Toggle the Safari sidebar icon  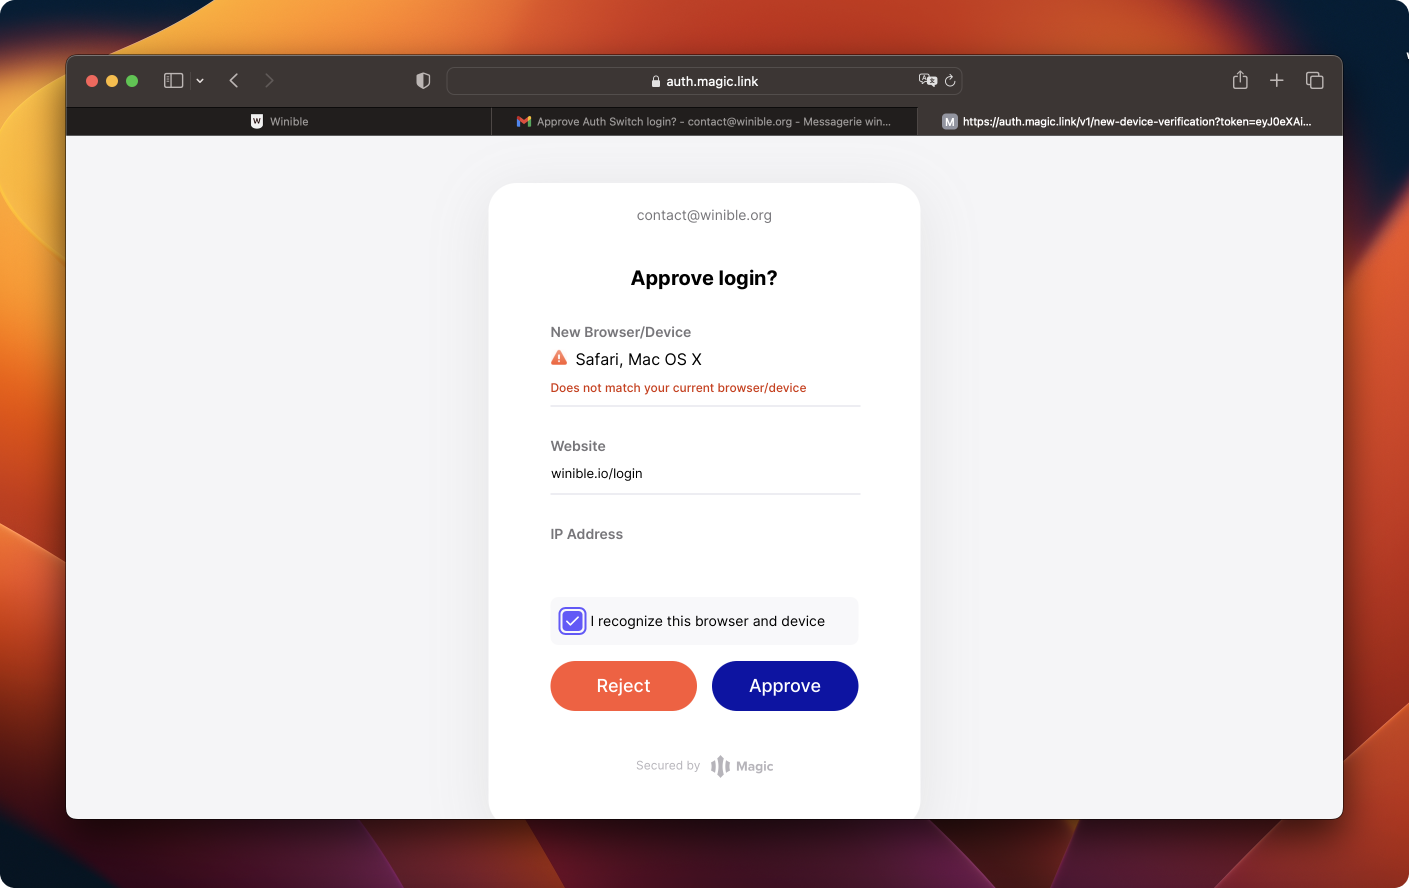coord(173,81)
